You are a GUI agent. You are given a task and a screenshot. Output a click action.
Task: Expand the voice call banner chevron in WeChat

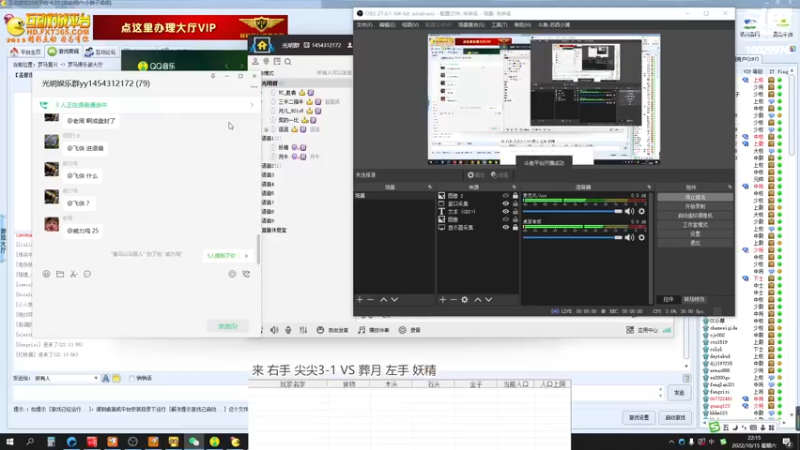(x=252, y=105)
